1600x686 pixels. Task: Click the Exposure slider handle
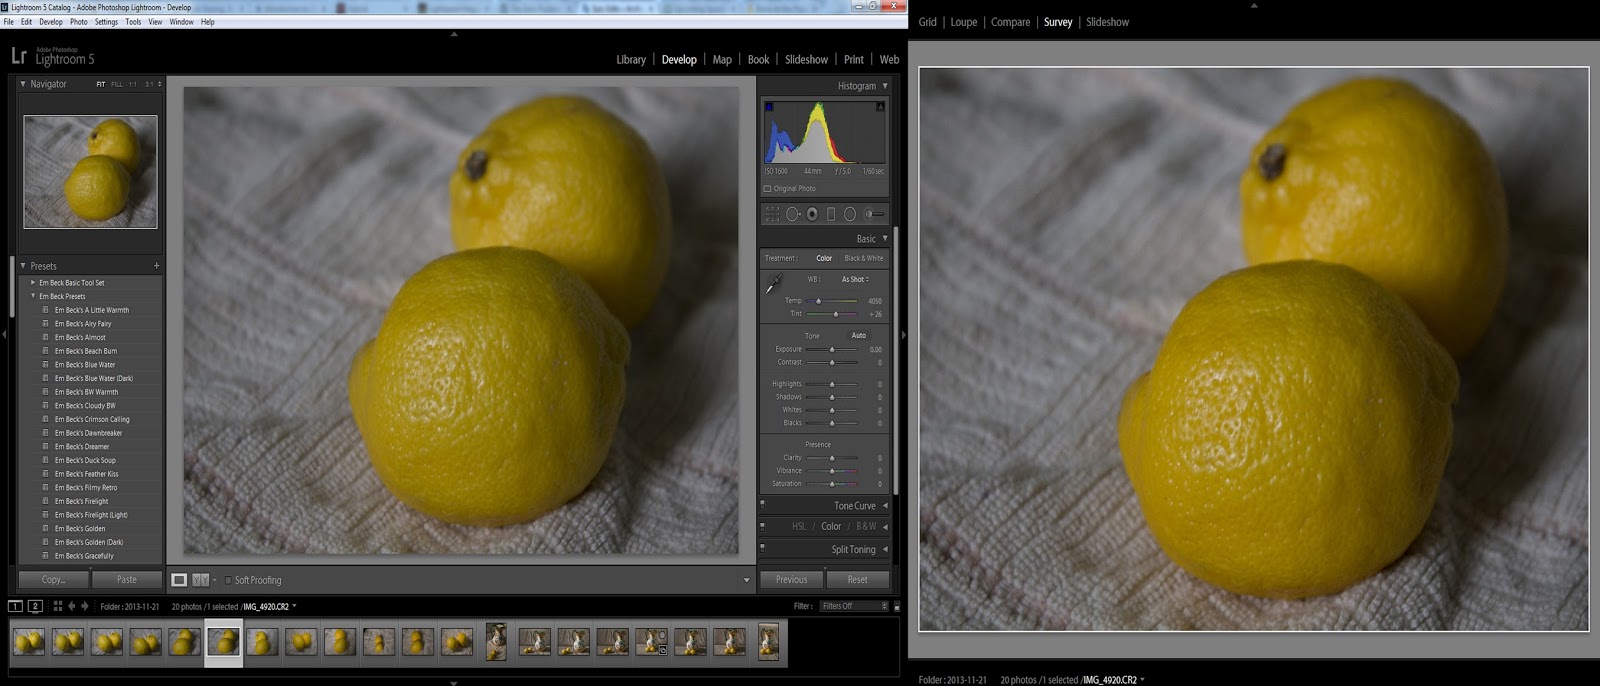coord(832,350)
